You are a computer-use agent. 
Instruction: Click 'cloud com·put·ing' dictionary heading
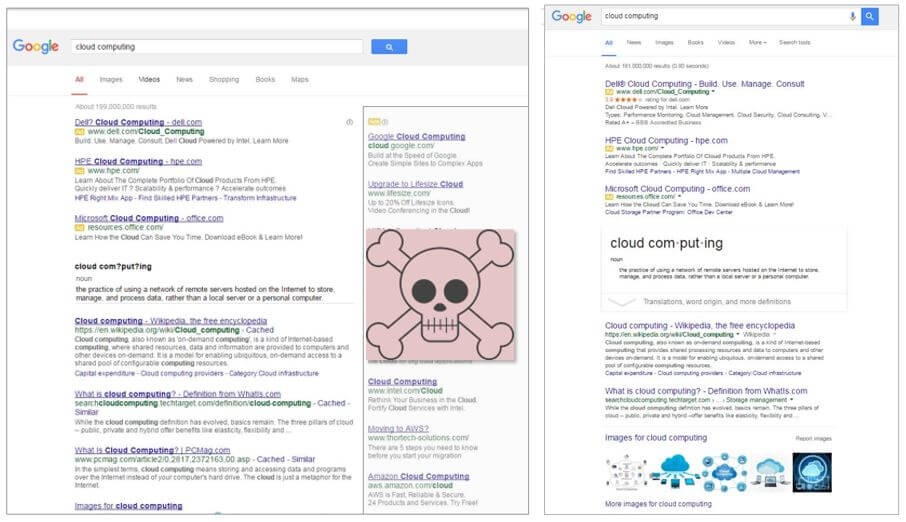tap(666, 243)
